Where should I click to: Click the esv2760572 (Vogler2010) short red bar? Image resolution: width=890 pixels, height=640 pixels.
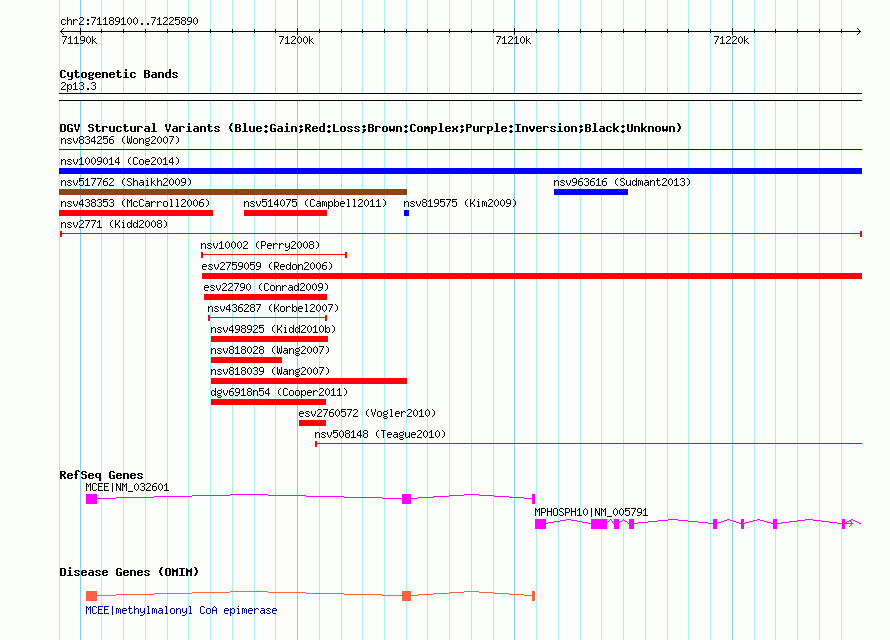pyautogui.click(x=313, y=423)
